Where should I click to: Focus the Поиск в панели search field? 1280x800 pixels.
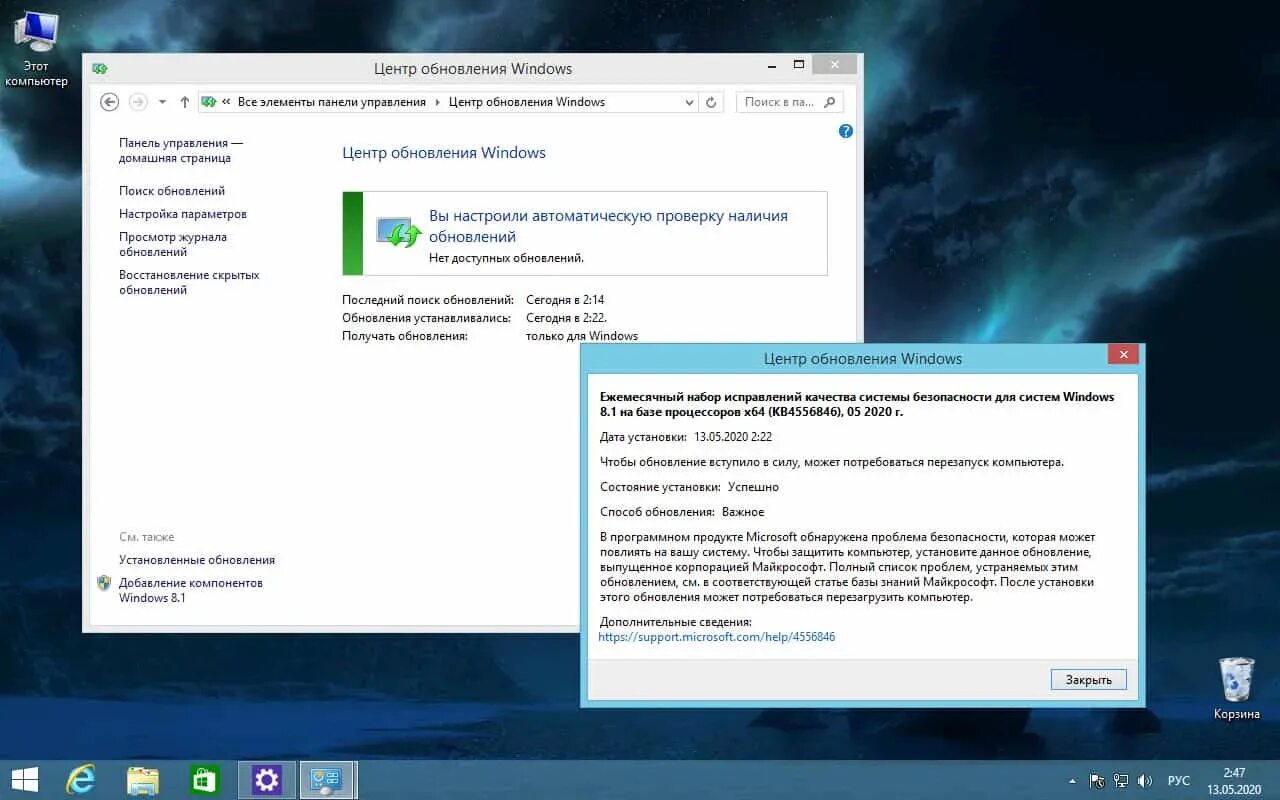pos(790,102)
